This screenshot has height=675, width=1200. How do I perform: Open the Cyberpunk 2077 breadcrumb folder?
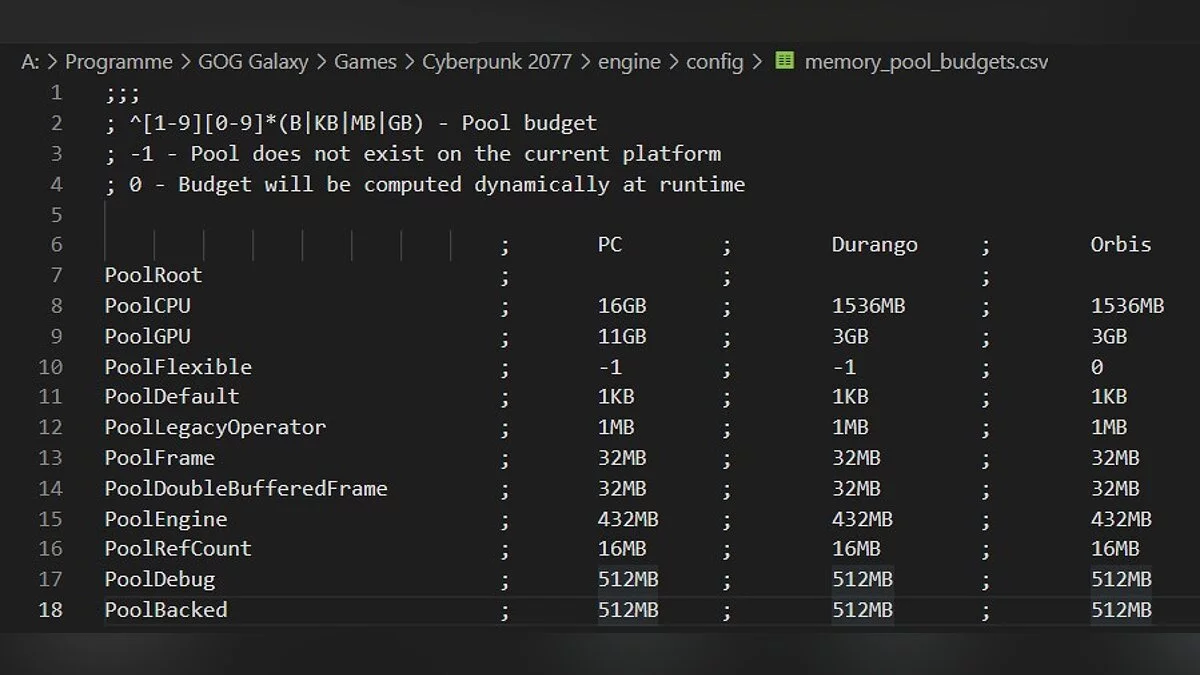click(497, 62)
